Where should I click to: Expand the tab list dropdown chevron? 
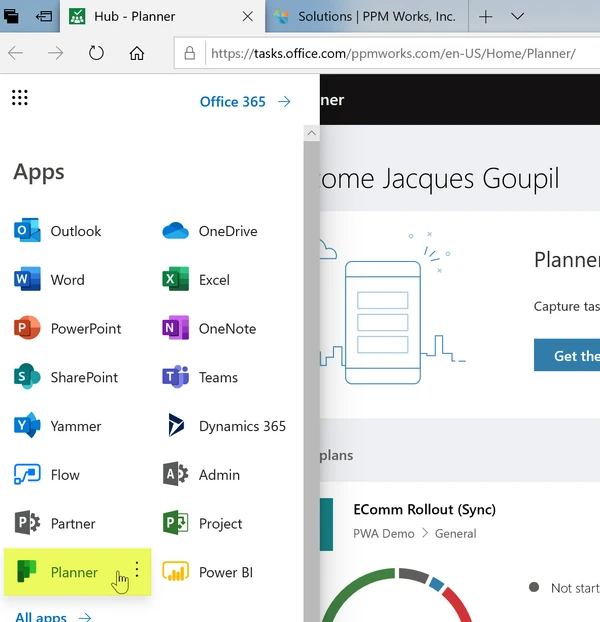point(517,16)
